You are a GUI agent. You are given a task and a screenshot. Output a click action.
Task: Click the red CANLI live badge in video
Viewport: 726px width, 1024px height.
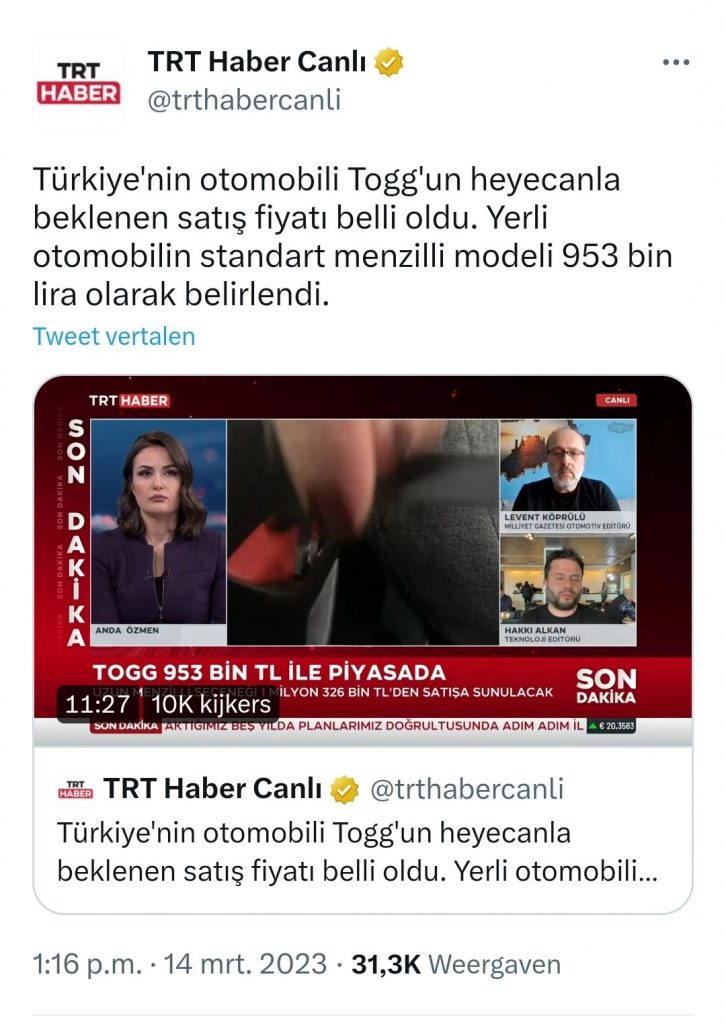tap(616, 400)
